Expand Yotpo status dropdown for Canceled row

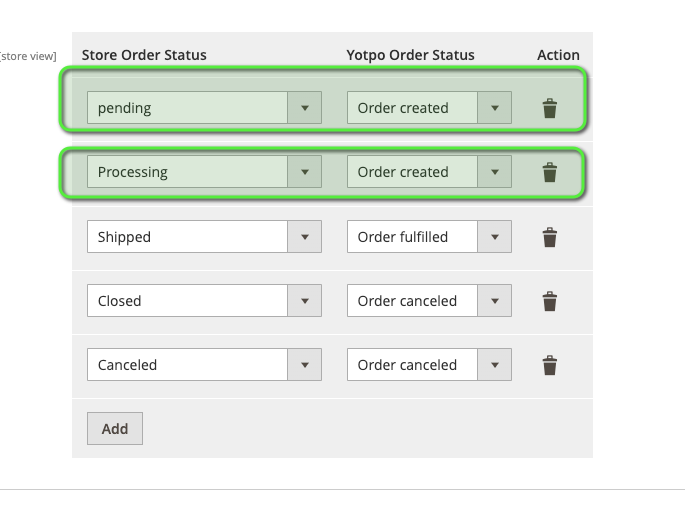(429, 365)
